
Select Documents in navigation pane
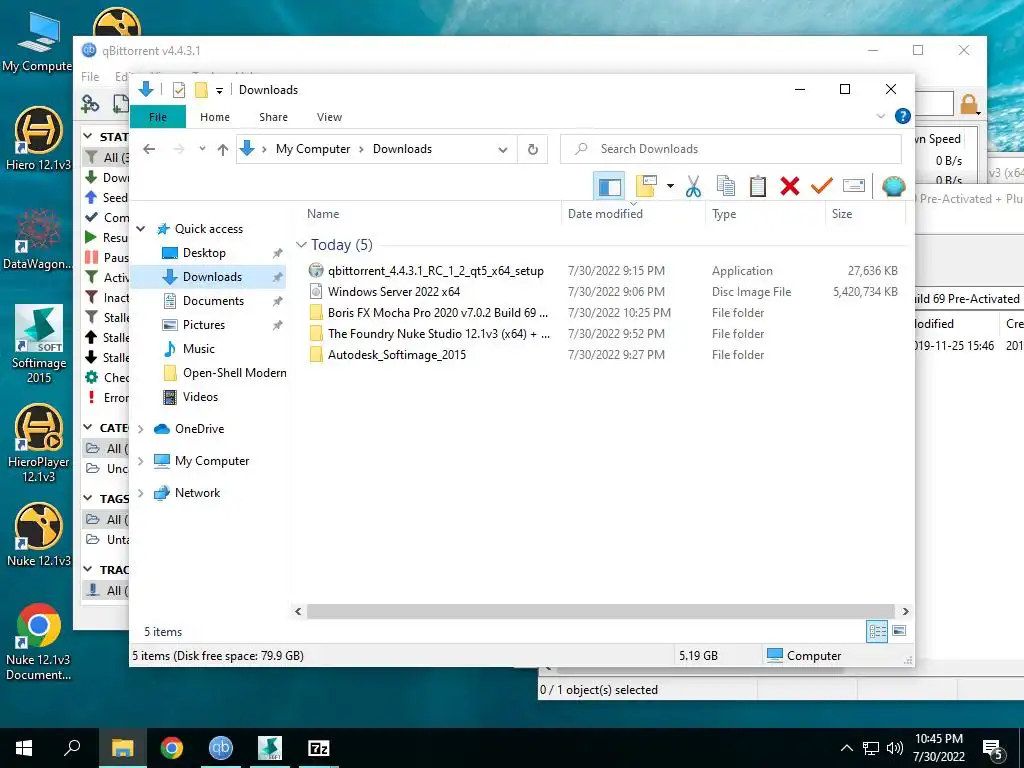(213, 300)
